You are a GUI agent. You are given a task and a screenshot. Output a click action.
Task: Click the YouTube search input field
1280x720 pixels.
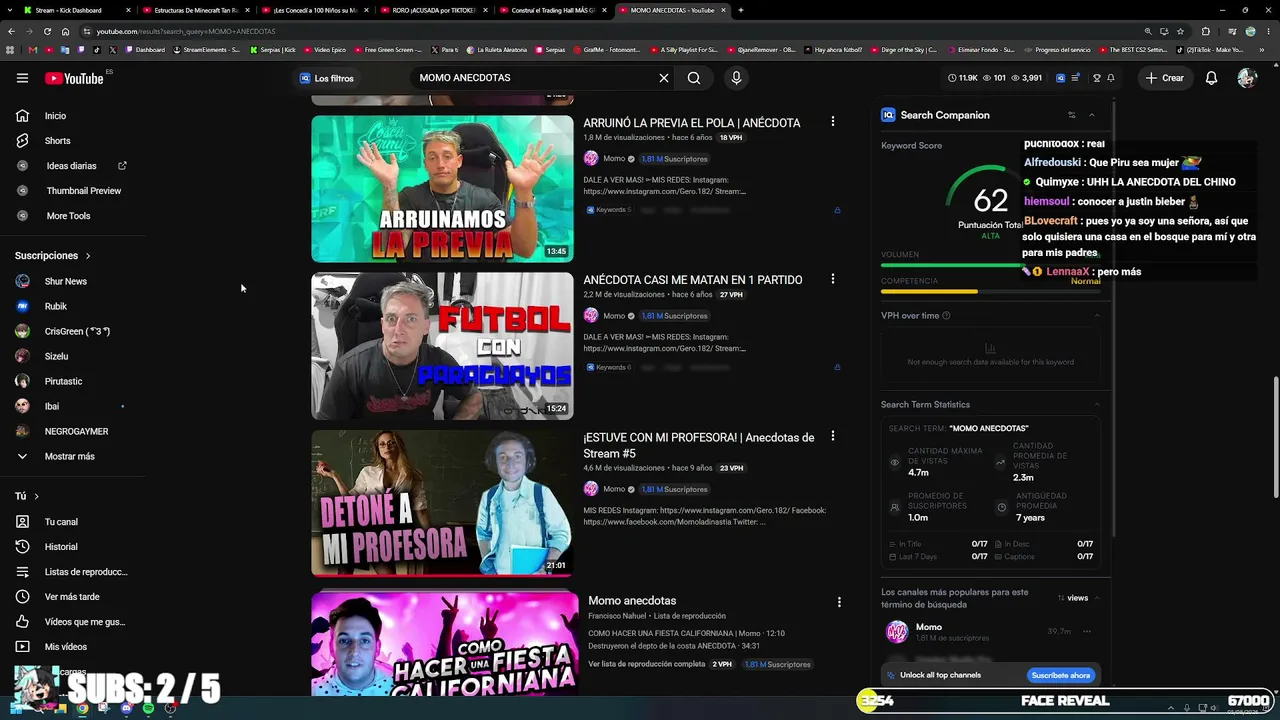point(535,78)
